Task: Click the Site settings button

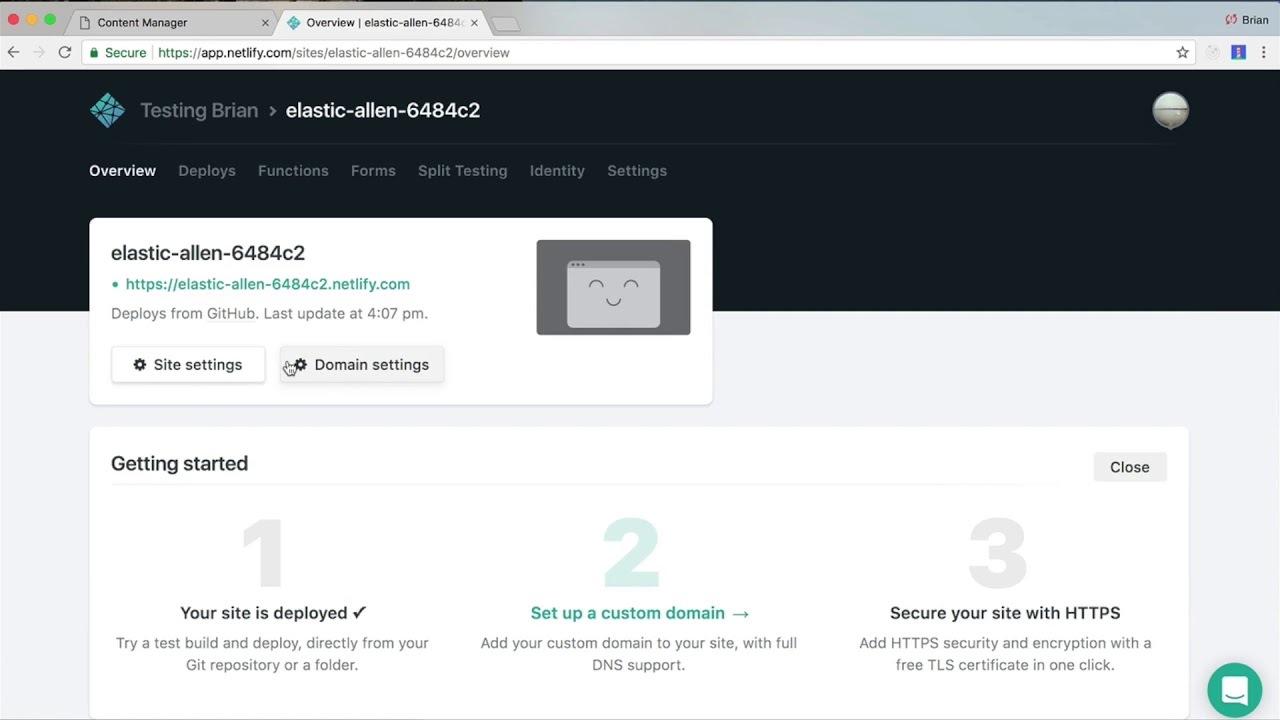Action: point(188,365)
